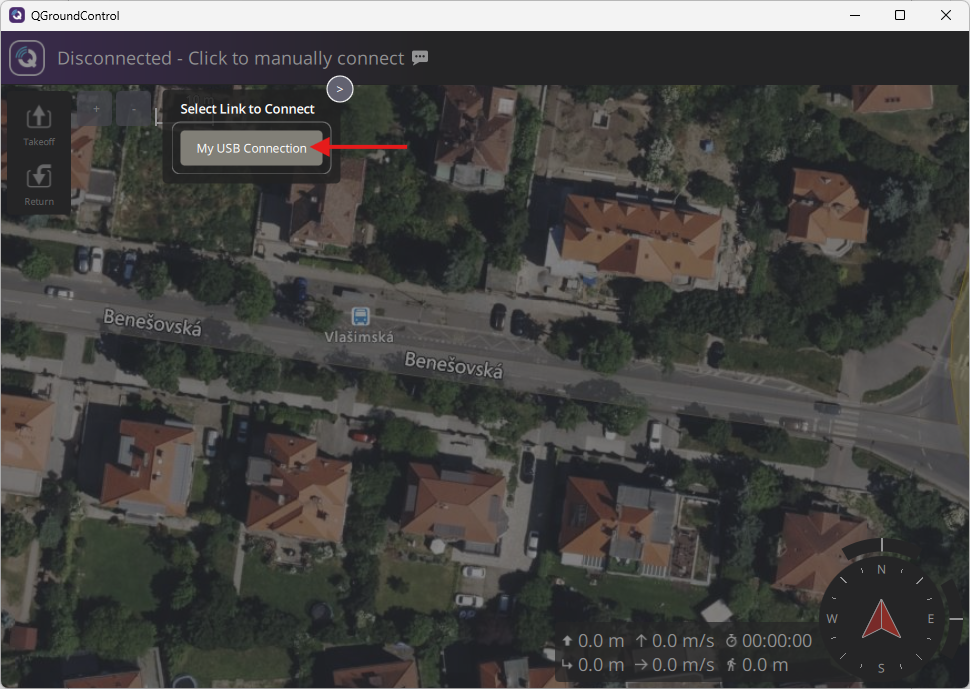
Task: Connect using the My USB Connection button
Action: (251, 148)
